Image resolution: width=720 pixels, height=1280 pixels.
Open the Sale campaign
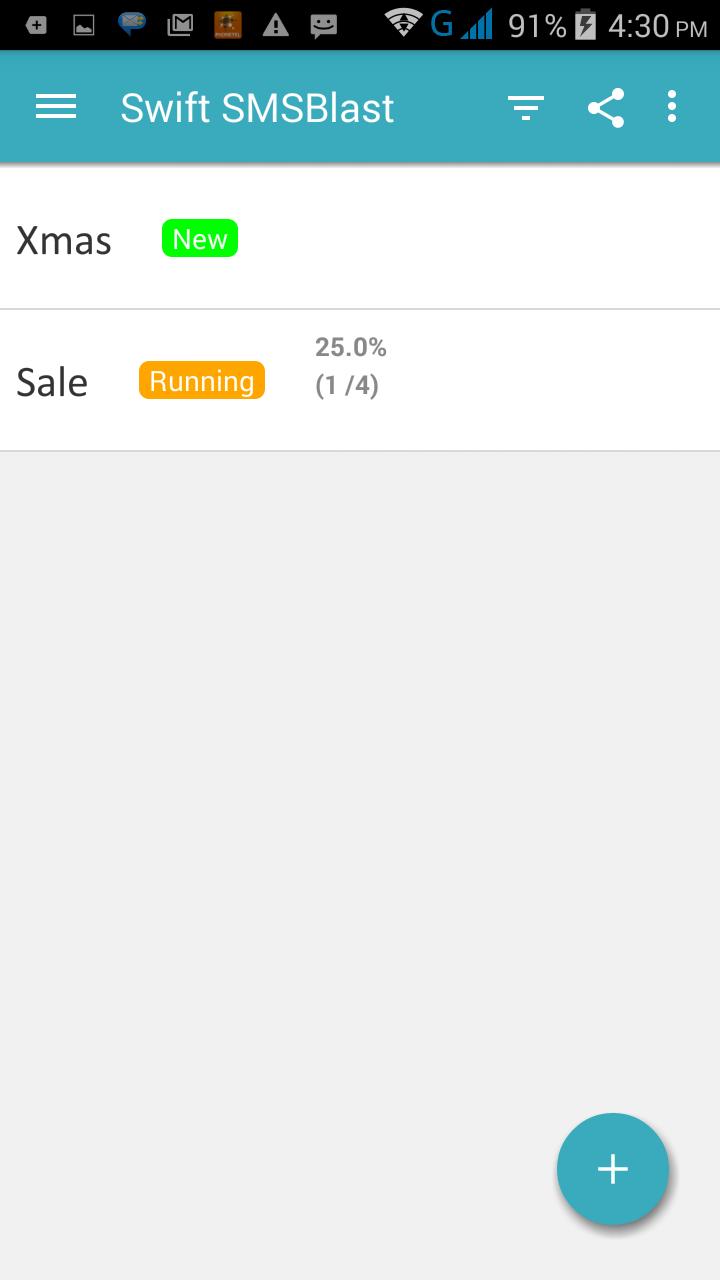(x=52, y=382)
